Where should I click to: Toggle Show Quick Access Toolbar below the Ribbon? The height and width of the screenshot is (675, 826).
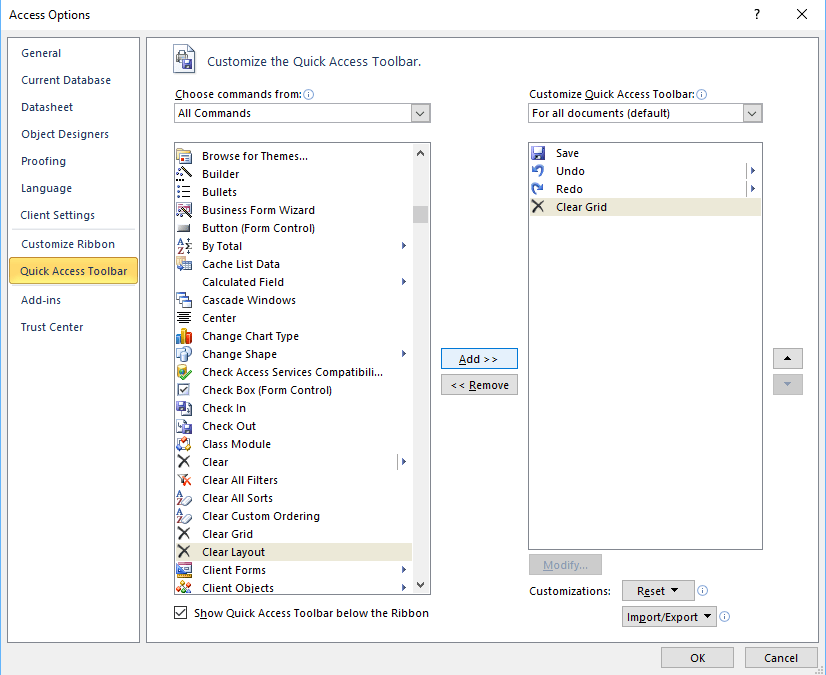coord(181,613)
